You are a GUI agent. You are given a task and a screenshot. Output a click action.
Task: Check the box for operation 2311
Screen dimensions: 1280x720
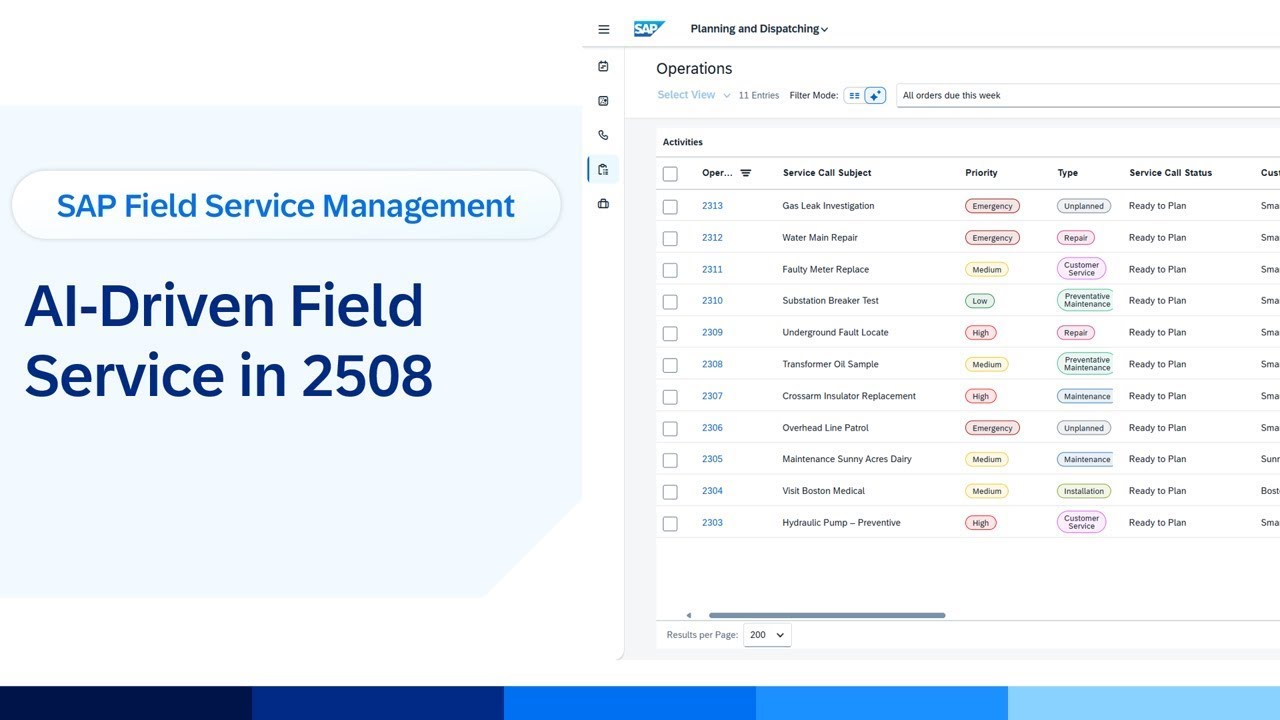click(x=670, y=270)
